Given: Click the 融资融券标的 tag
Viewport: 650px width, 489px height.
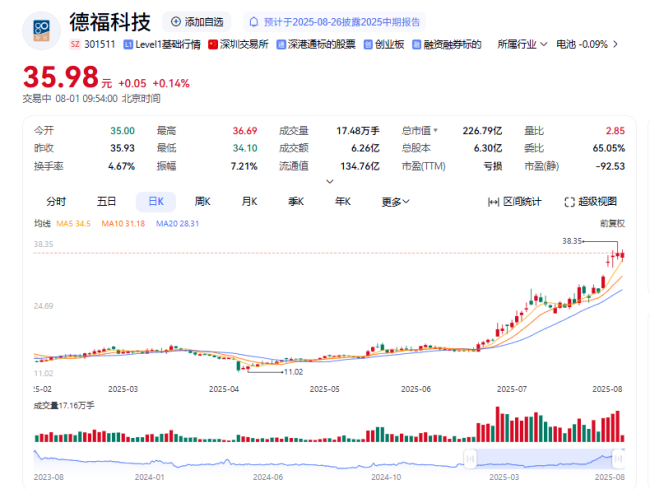Looking at the screenshot, I should (445, 45).
